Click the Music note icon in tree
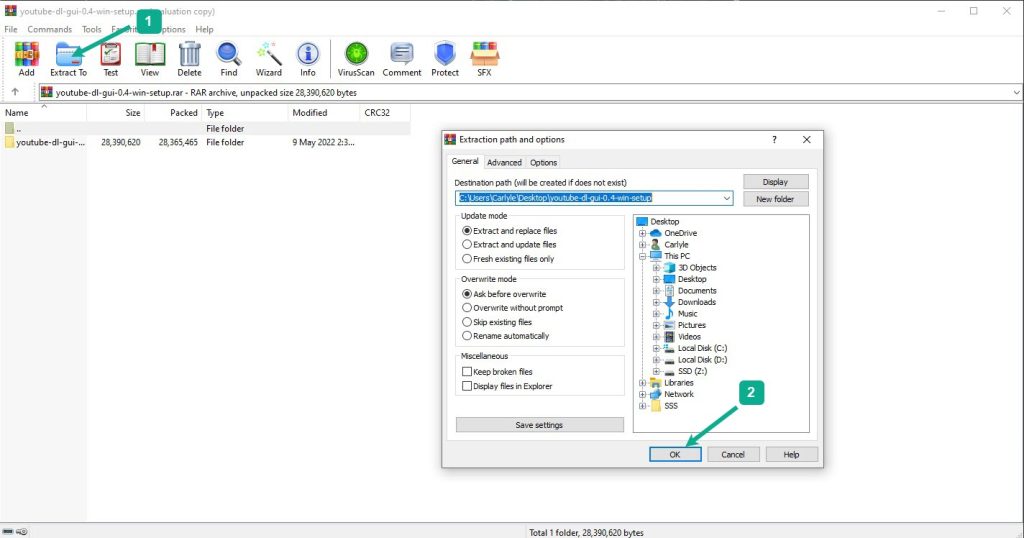Viewport: 1024px width, 538px height. point(669,313)
